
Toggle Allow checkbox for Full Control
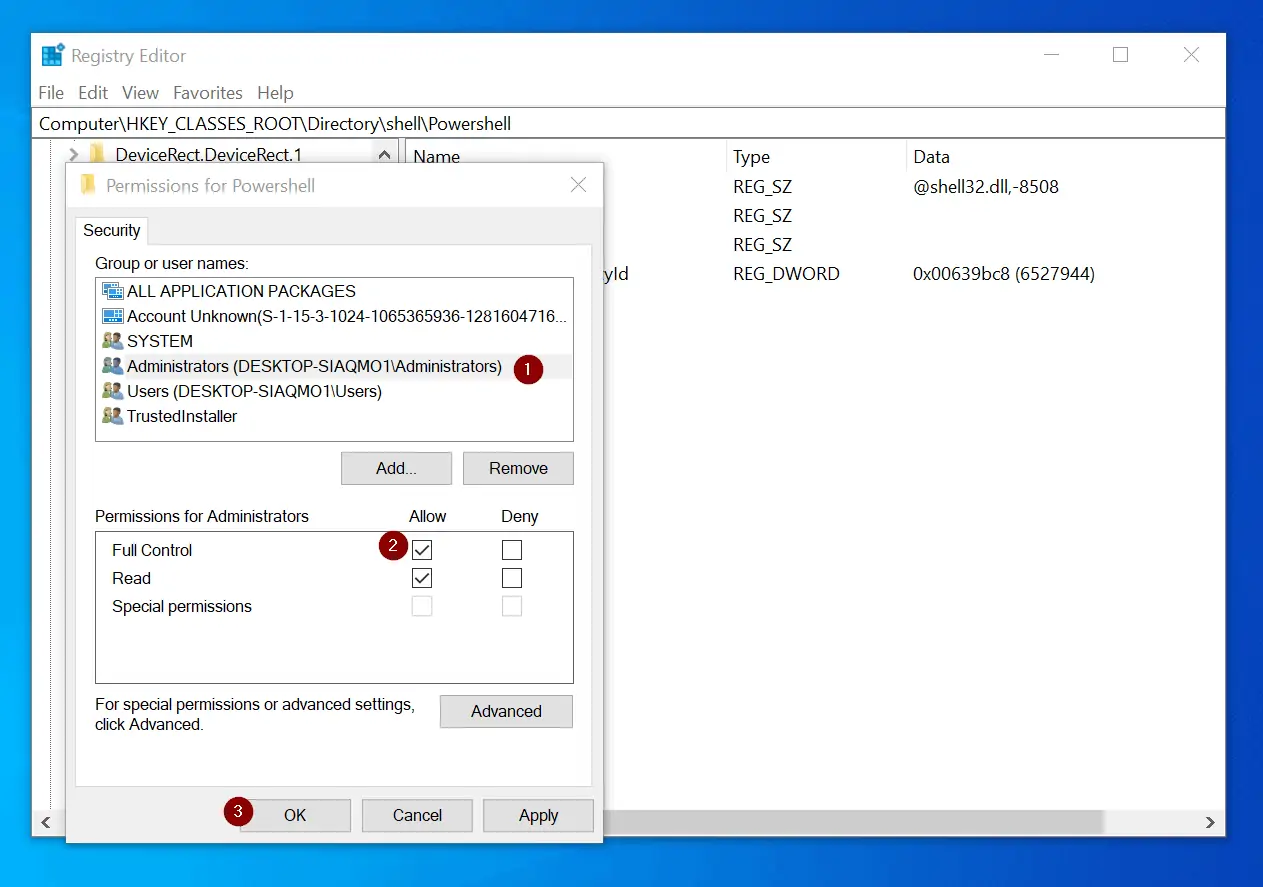[x=422, y=550]
